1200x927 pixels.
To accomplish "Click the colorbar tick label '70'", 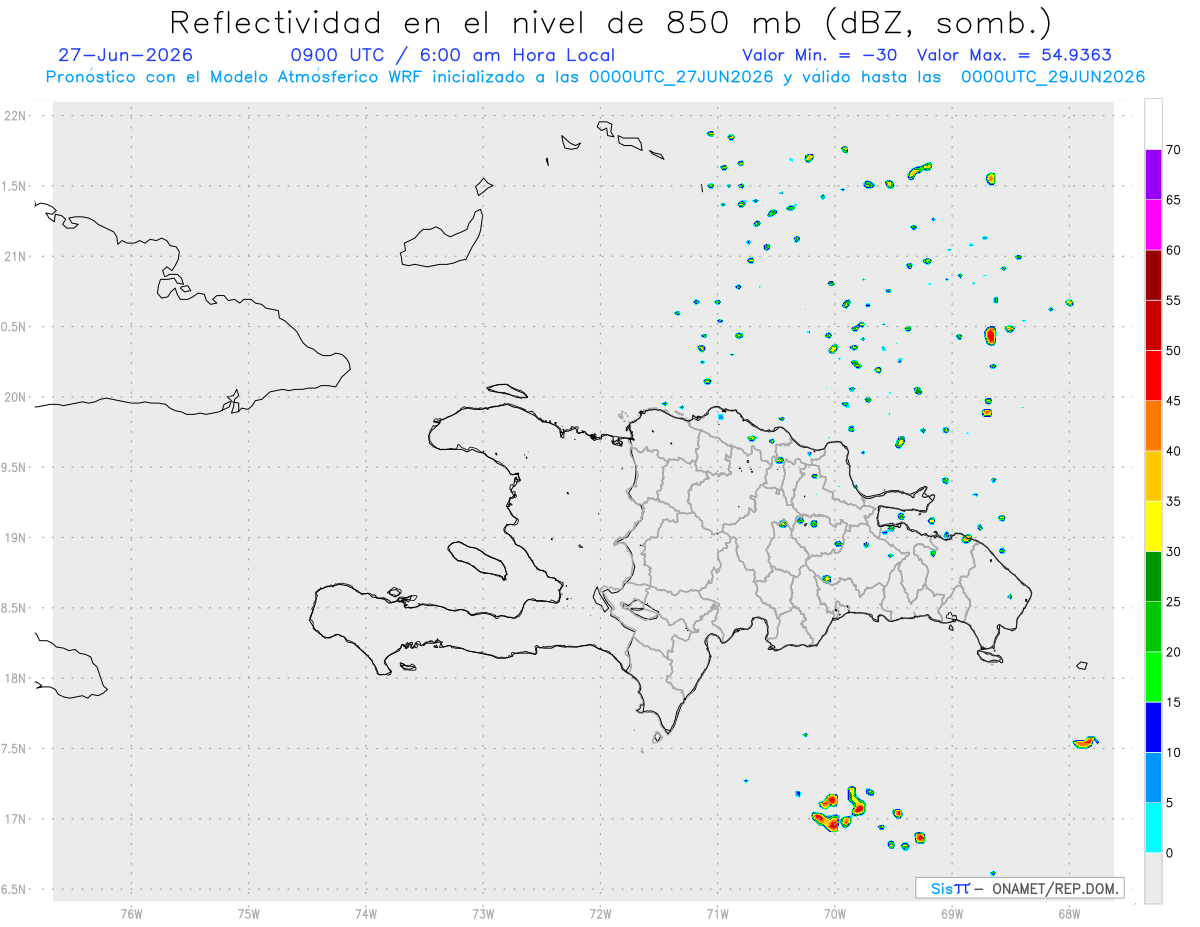I will (x=1173, y=150).
